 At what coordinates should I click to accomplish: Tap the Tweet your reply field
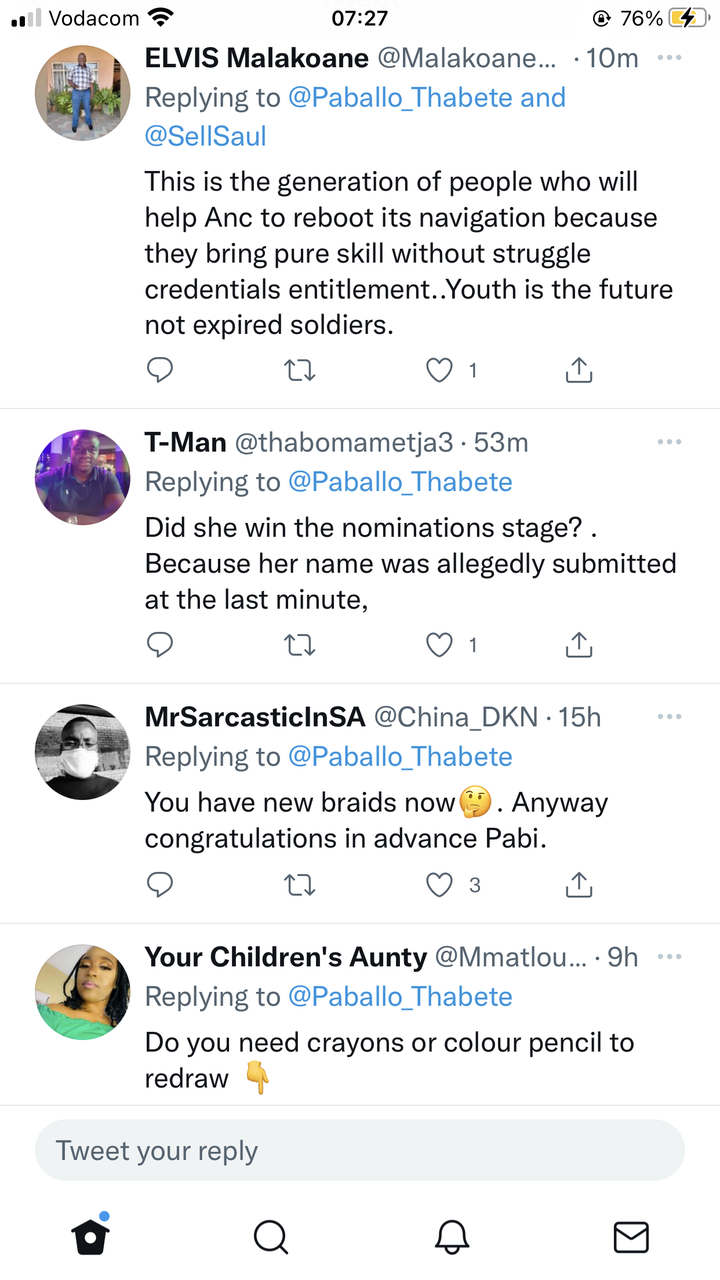(360, 1150)
